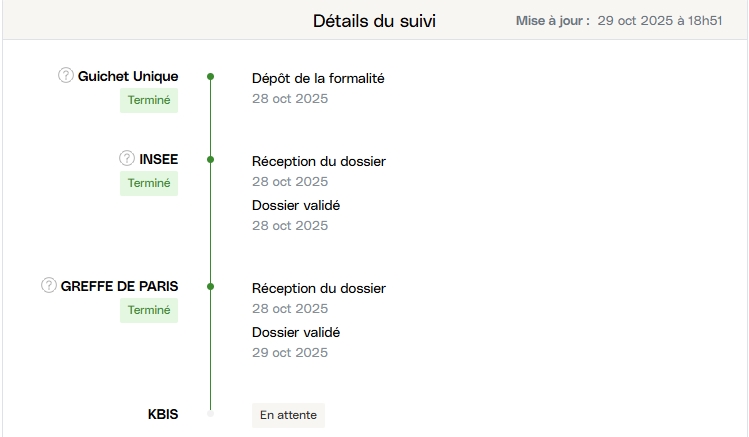The image size is (749, 437).
Task: Click GREFFE DE PARIS timeline dot
Action: 210,286
